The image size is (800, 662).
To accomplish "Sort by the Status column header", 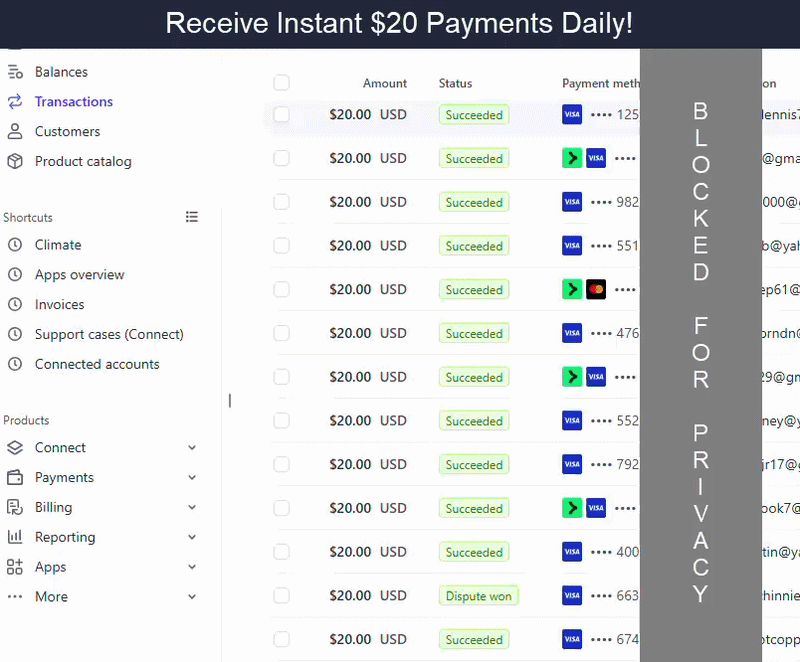I will coord(455,83).
